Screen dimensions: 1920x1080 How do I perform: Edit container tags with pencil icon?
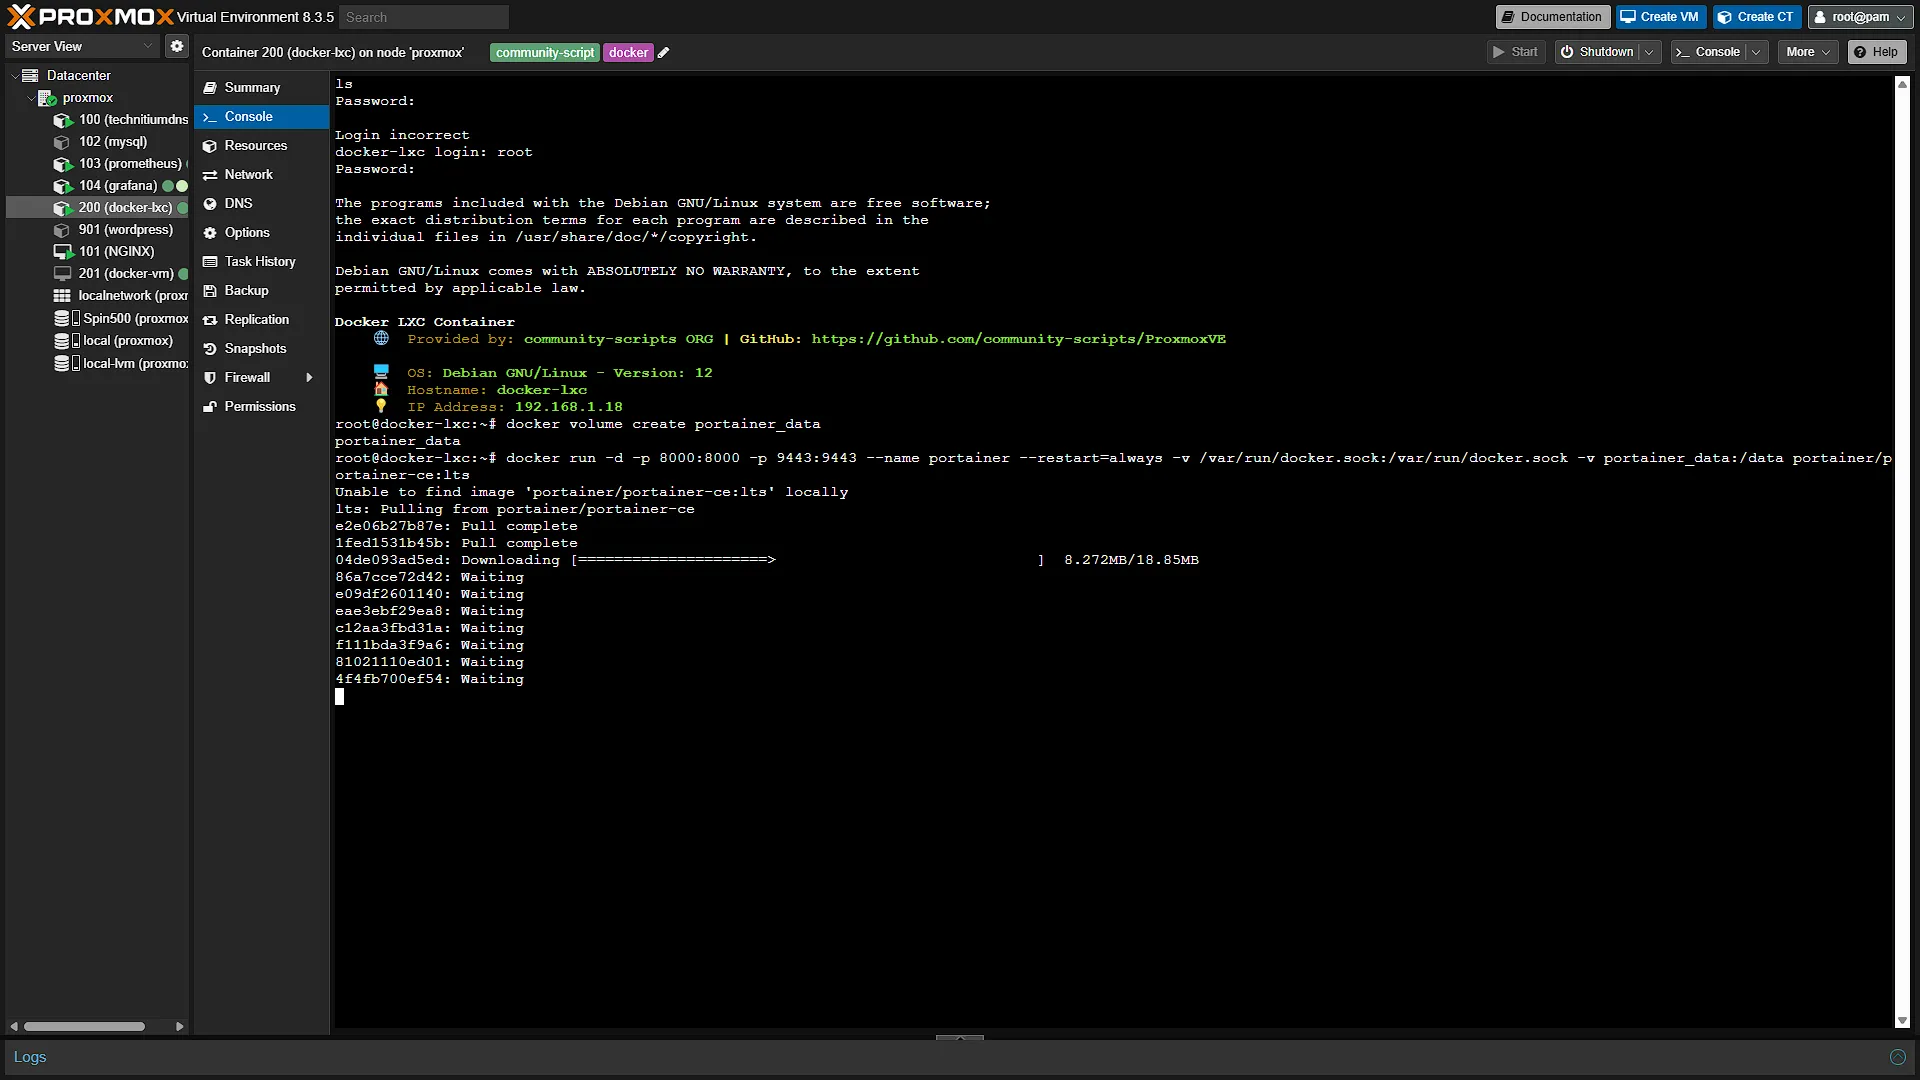[663, 53]
